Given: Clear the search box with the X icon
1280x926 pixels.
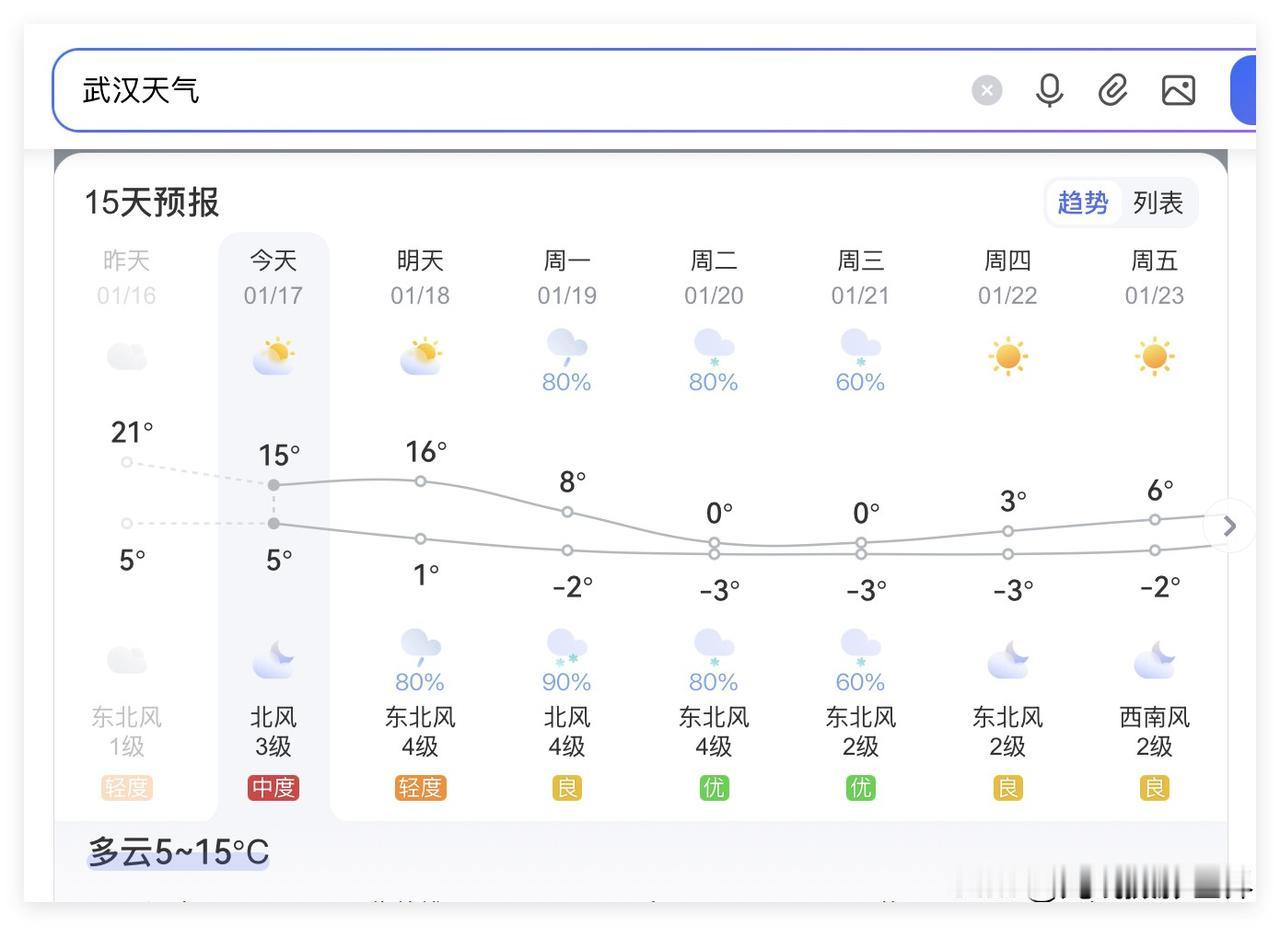Looking at the screenshot, I should click(987, 90).
